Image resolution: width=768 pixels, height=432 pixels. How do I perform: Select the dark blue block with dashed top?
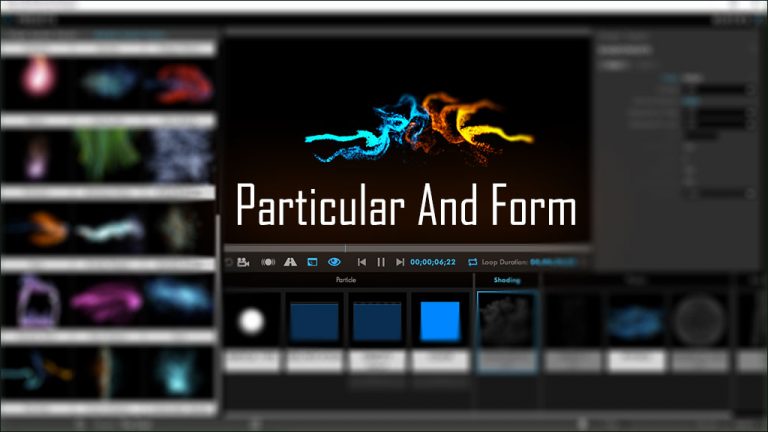coord(377,332)
